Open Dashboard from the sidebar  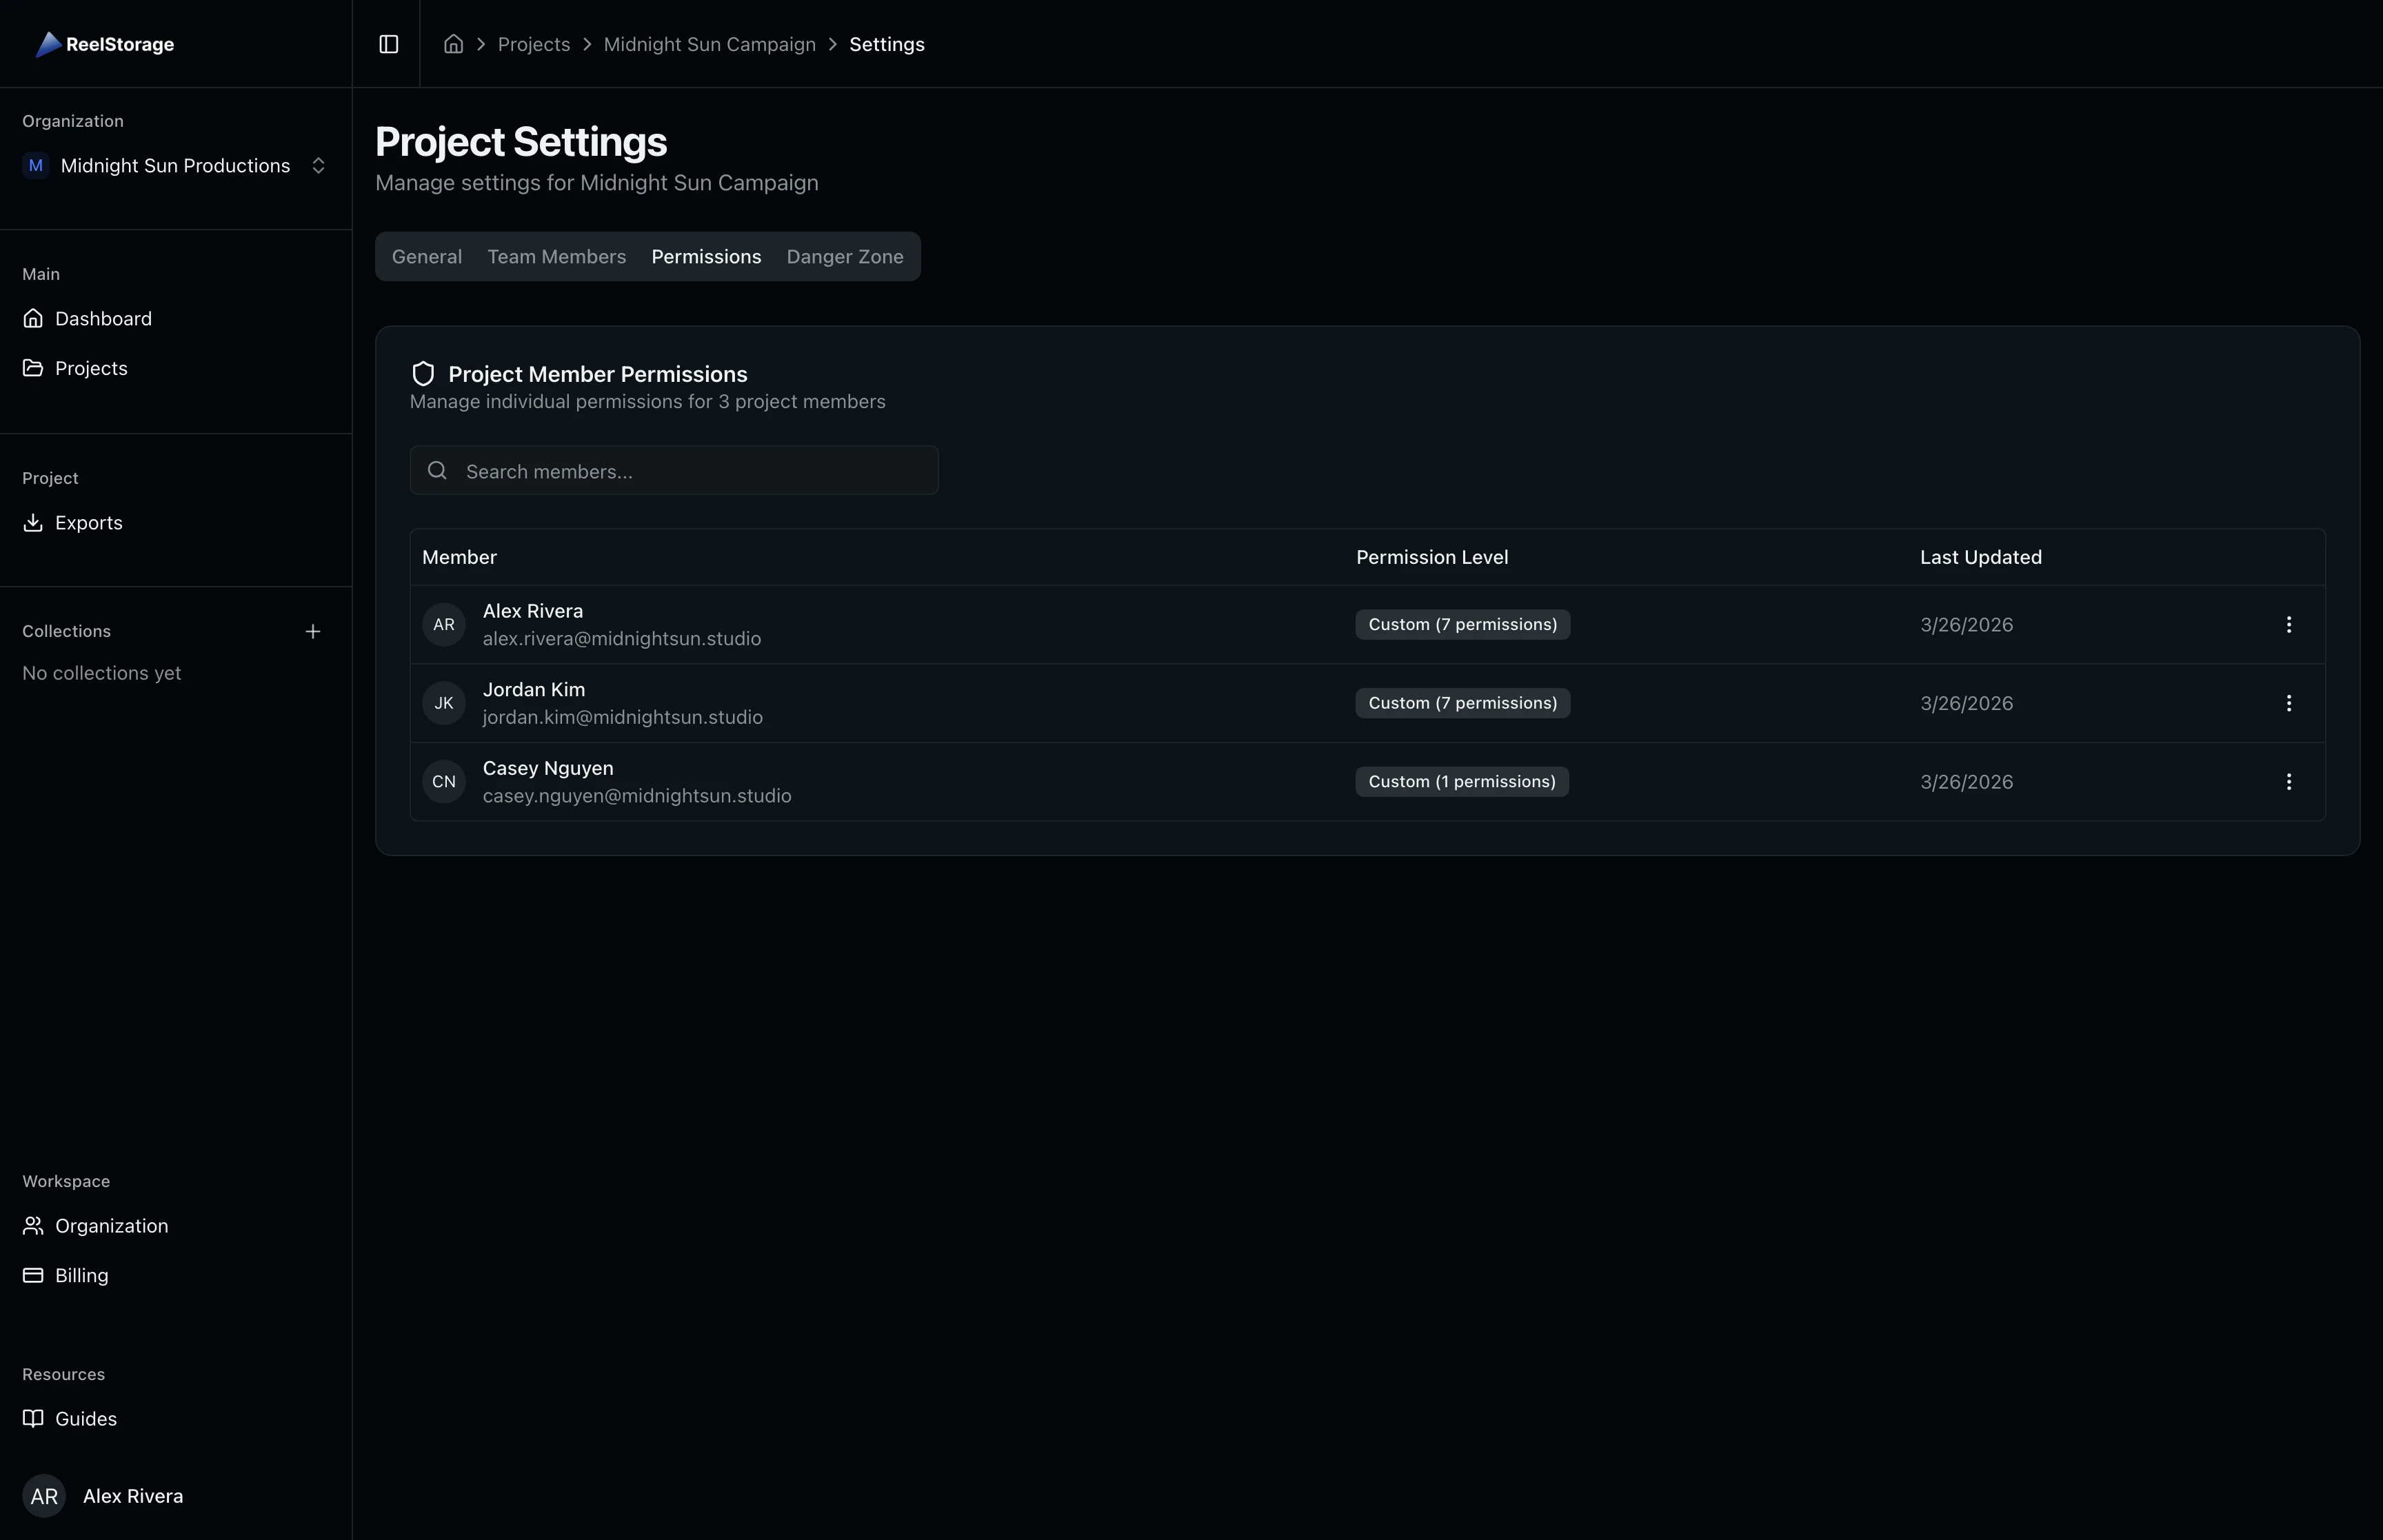click(103, 318)
